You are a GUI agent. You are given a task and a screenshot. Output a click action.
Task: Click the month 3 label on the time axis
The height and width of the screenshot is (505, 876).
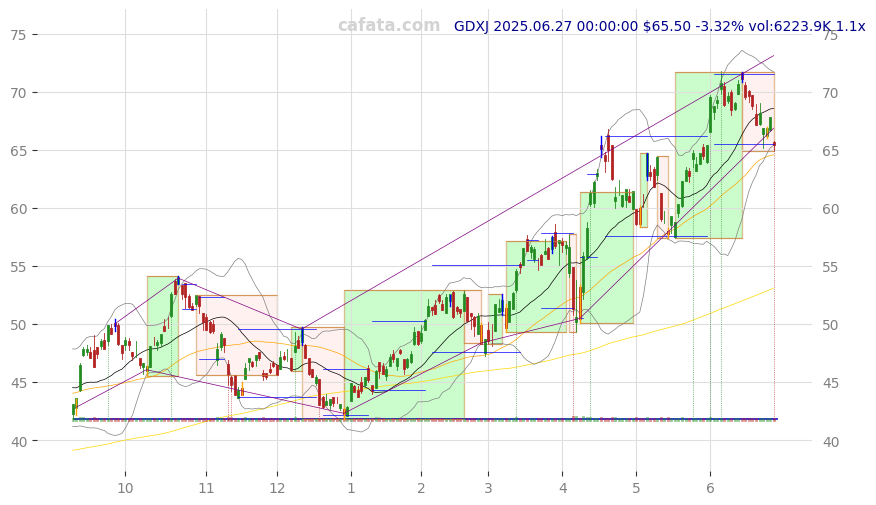(x=488, y=488)
